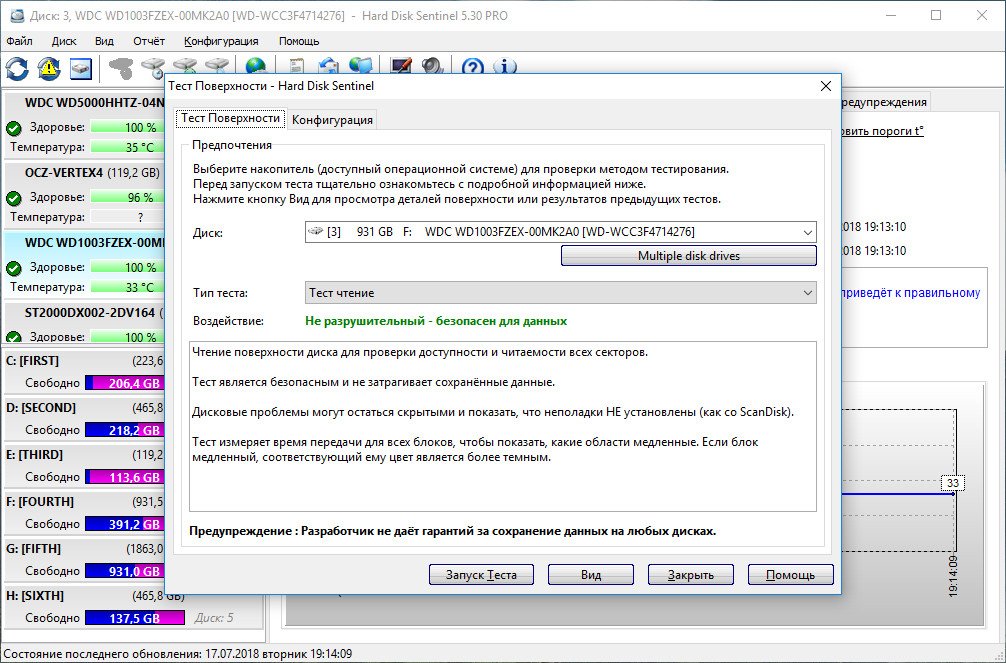Click the green health checkmark for OCZ-VERTEX4
This screenshot has width=1006, height=663.
pyautogui.click(x=13, y=198)
